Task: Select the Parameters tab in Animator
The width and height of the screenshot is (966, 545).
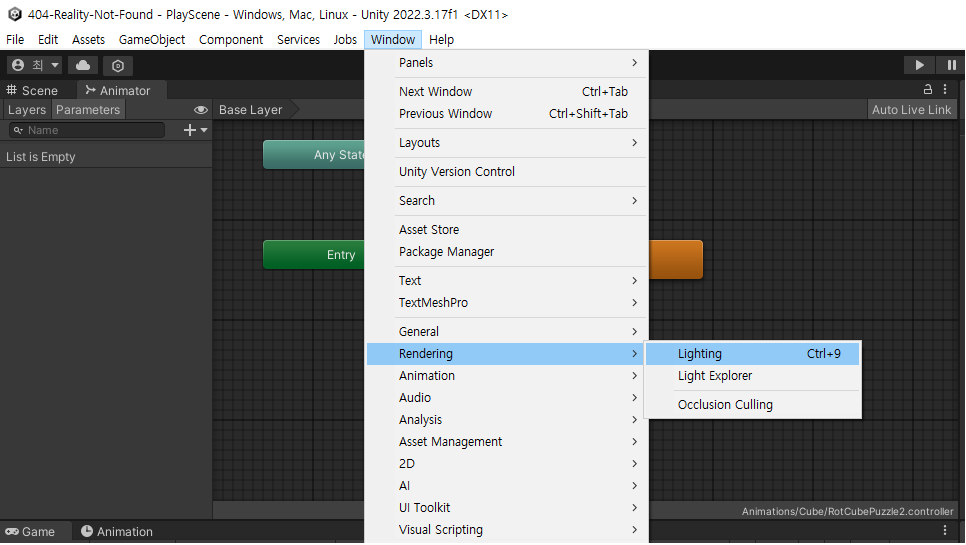Action: (88, 110)
